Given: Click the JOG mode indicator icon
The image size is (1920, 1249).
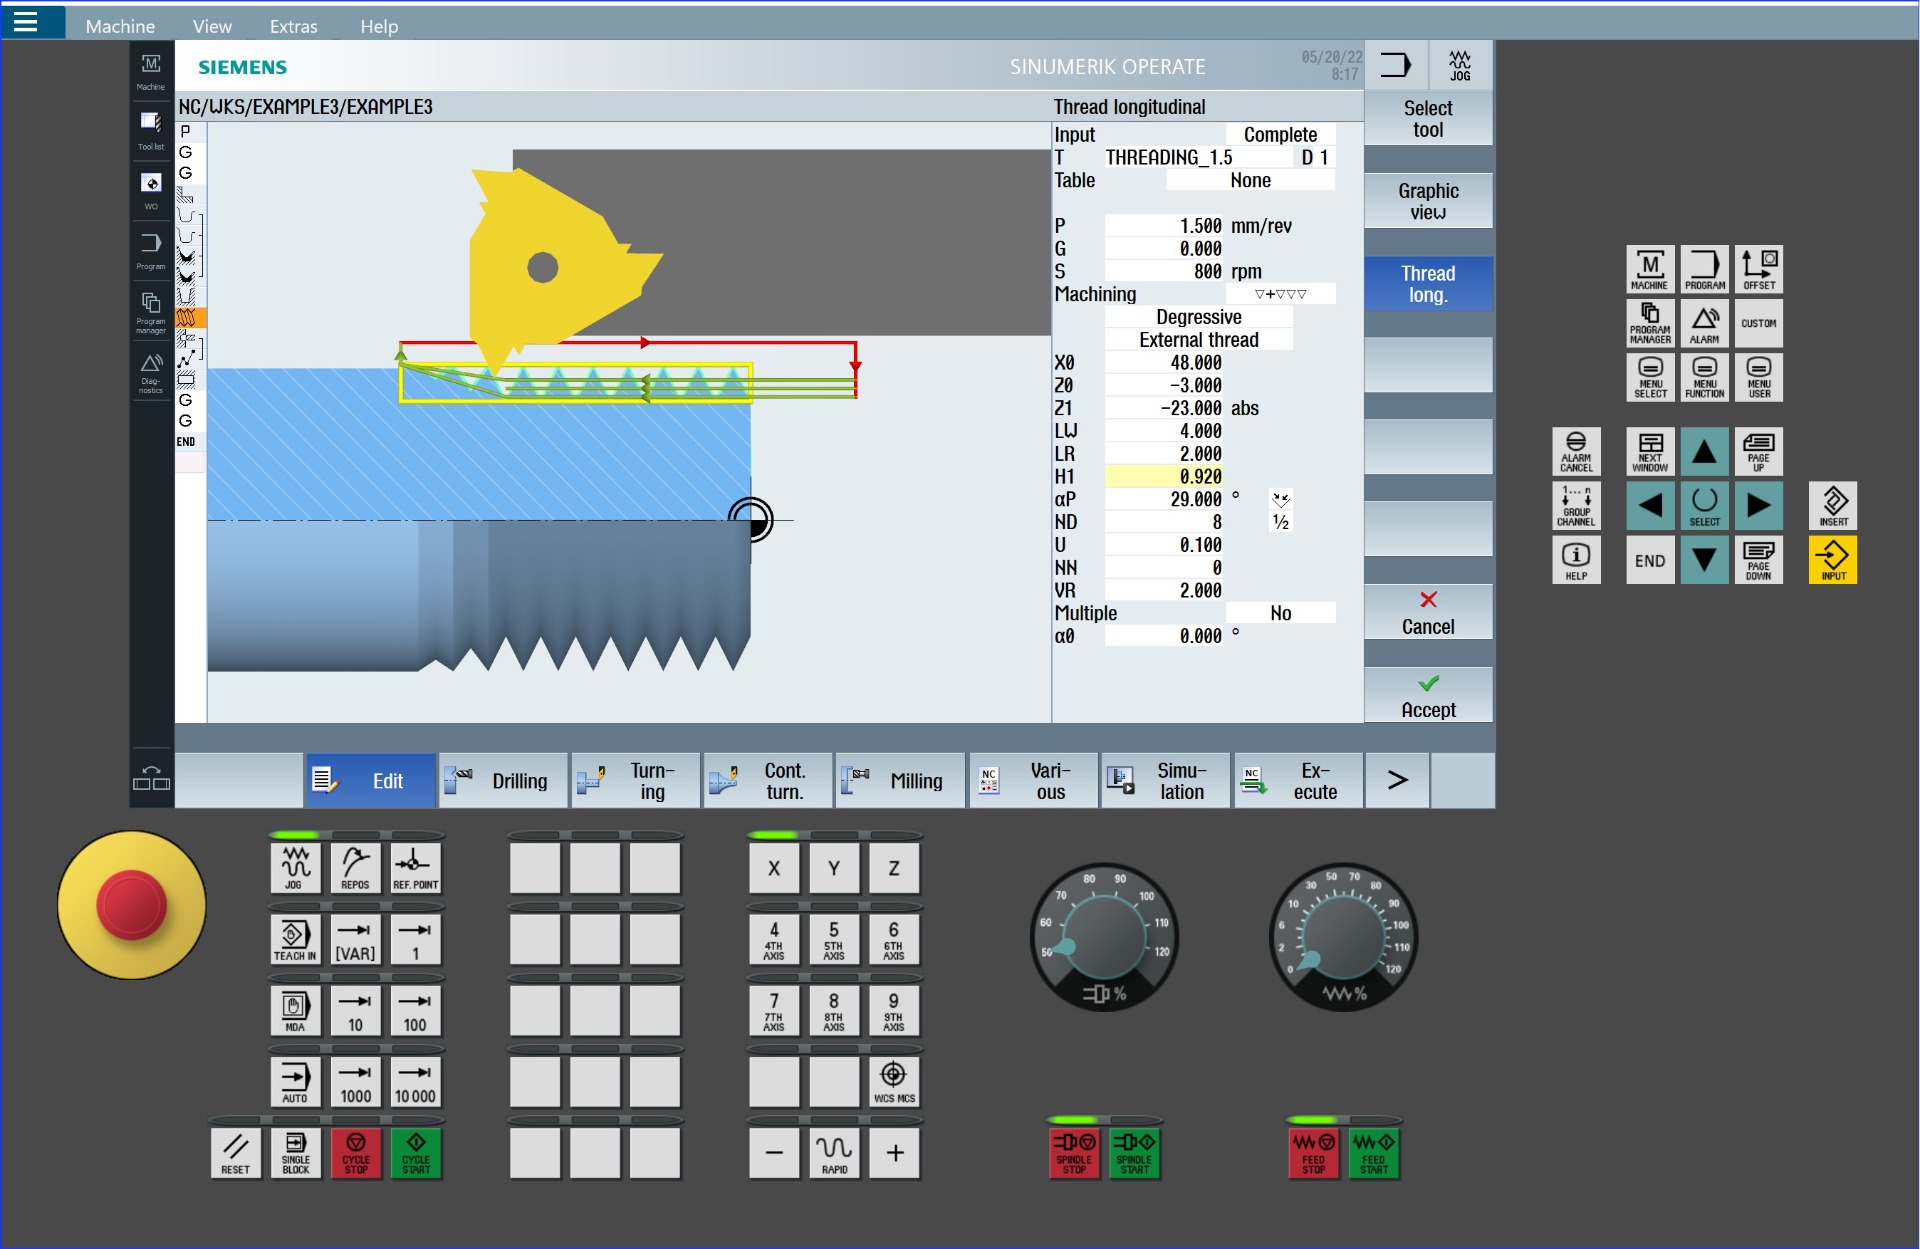Looking at the screenshot, I should click(1460, 66).
